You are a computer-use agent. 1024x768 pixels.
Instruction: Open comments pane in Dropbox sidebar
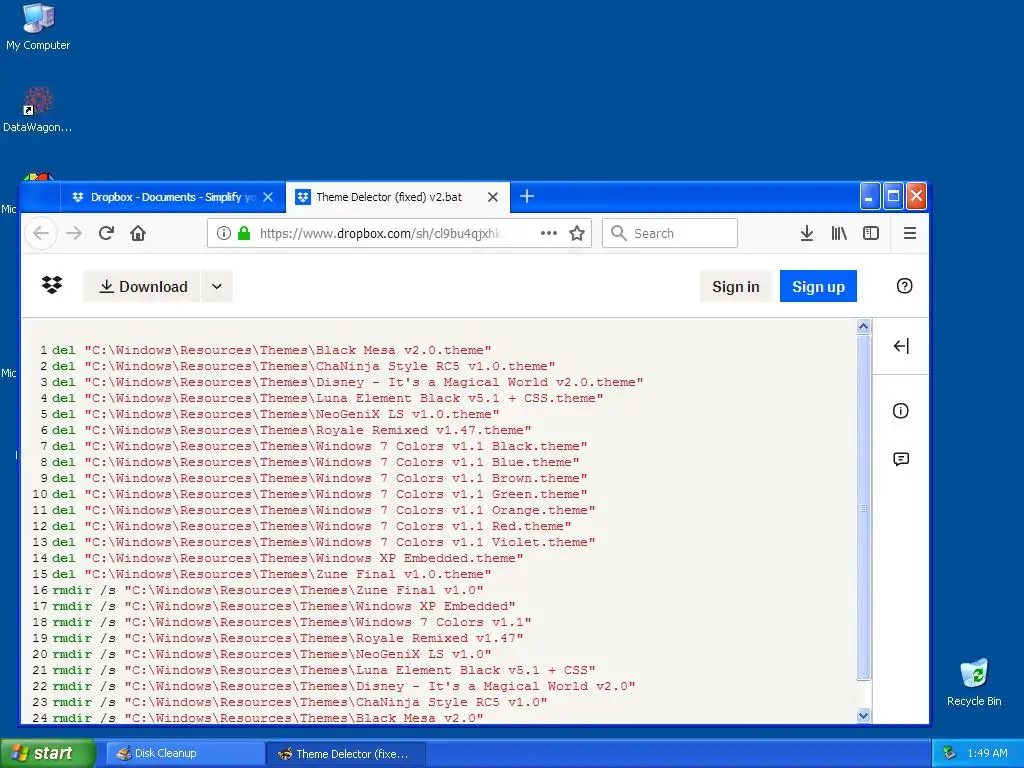(x=901, y=459)
